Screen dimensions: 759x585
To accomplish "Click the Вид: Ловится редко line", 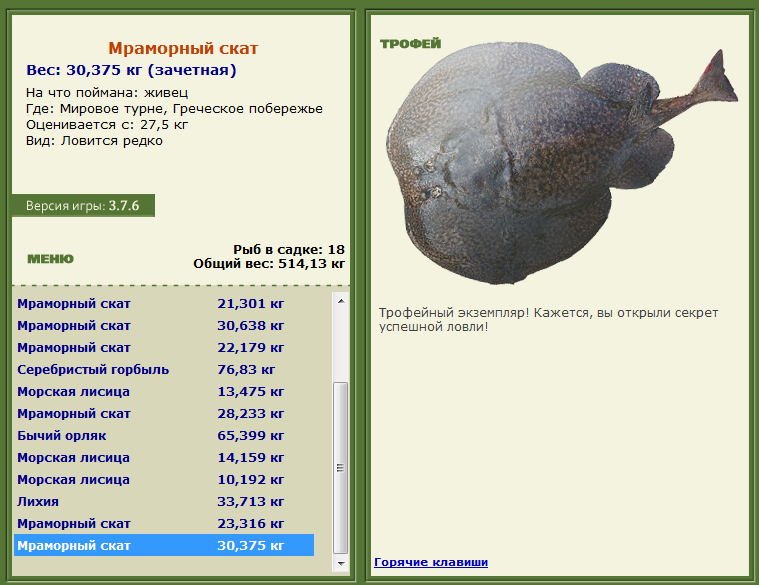I will coord(94,141).
